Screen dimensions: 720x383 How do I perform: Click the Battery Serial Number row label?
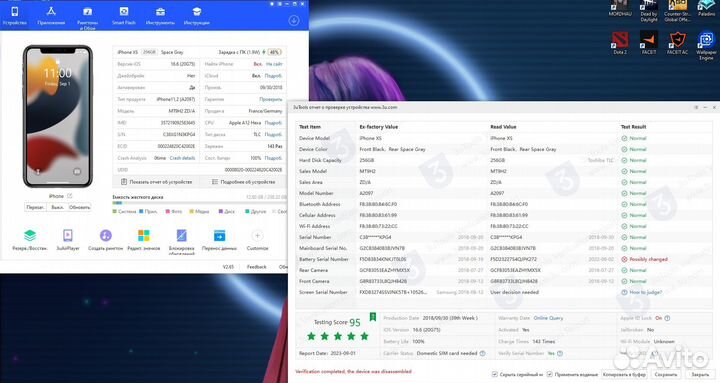(x=324, y=259)
